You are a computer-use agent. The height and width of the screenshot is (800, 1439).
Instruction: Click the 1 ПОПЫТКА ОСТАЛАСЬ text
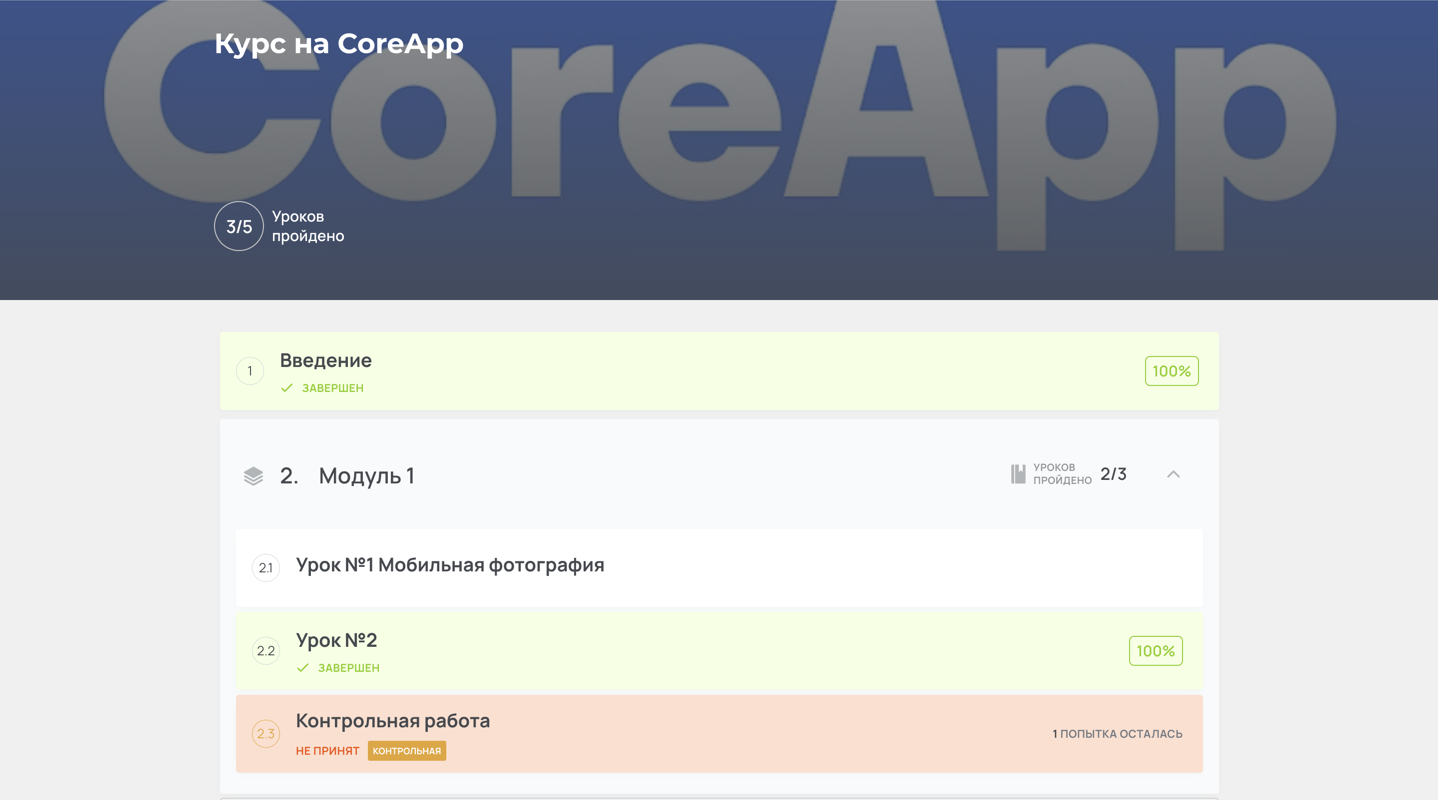click(x=1117, y=734)
